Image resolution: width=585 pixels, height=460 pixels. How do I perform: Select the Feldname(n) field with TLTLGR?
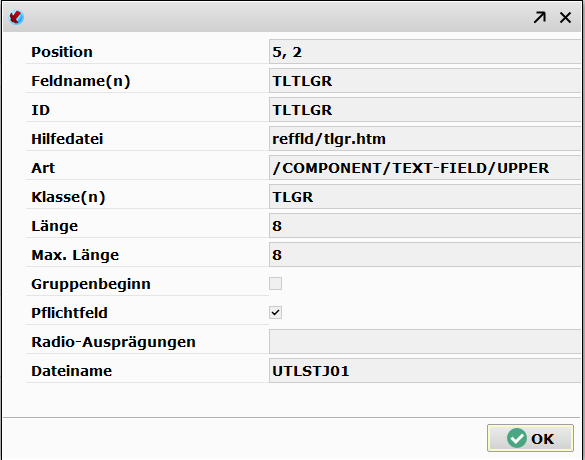click(425, 81)
